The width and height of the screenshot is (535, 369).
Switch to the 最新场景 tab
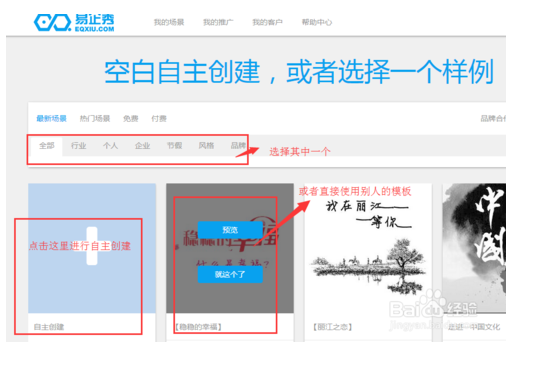[x=52, y=118]
